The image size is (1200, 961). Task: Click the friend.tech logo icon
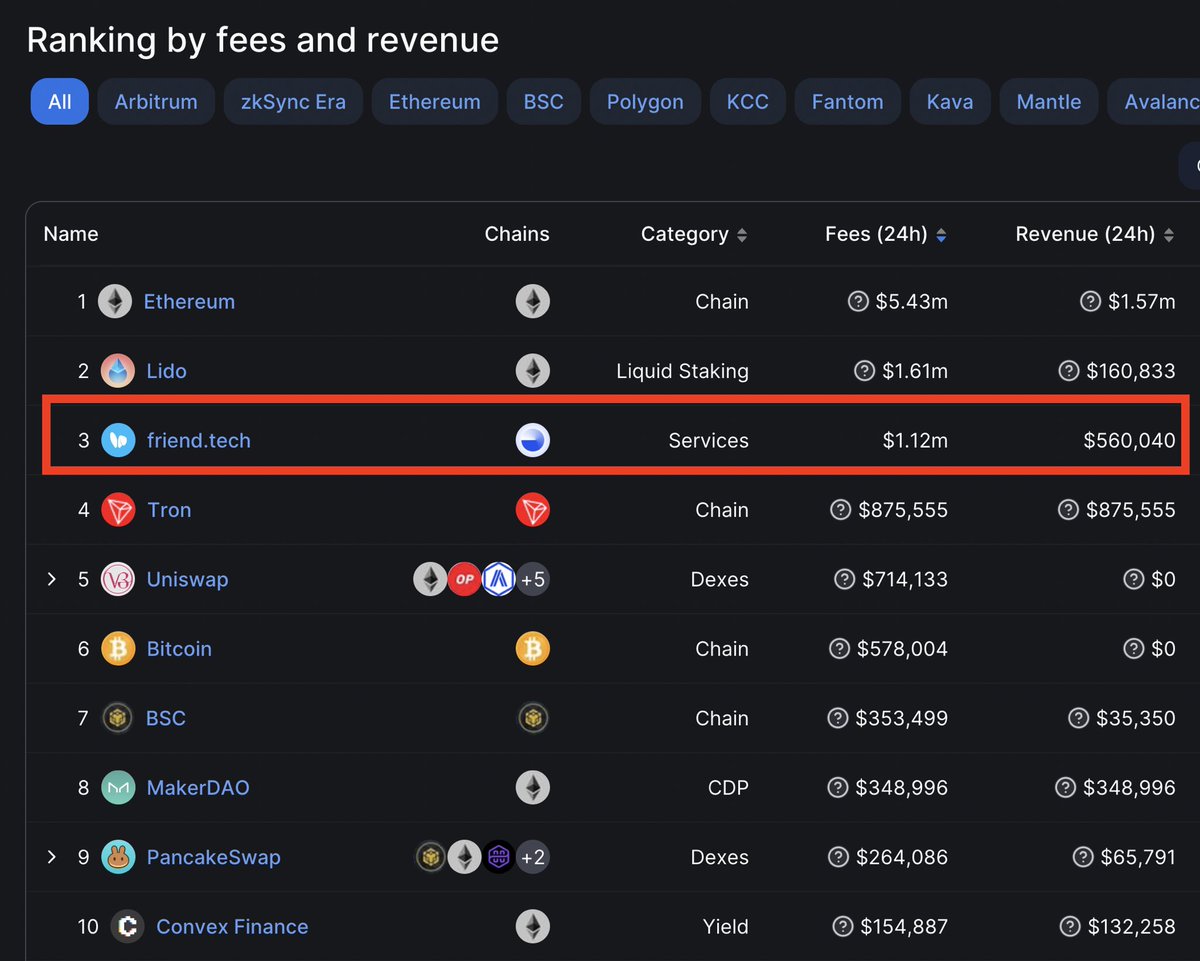(118, 440)
